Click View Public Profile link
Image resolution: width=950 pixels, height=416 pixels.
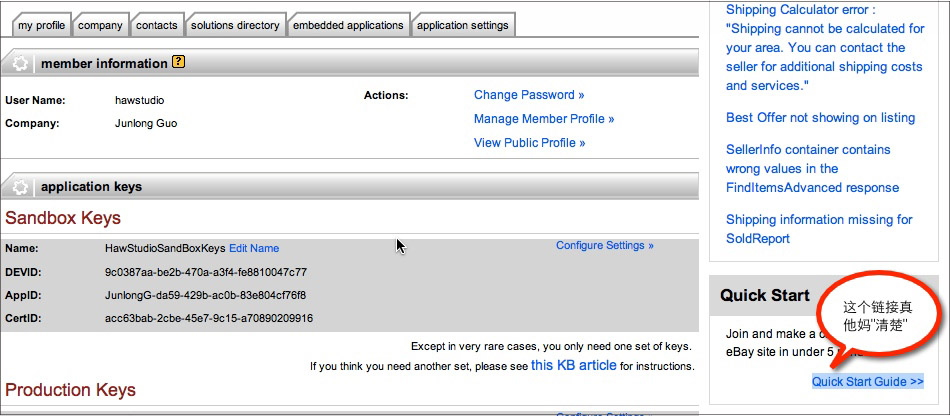[530, 143]
